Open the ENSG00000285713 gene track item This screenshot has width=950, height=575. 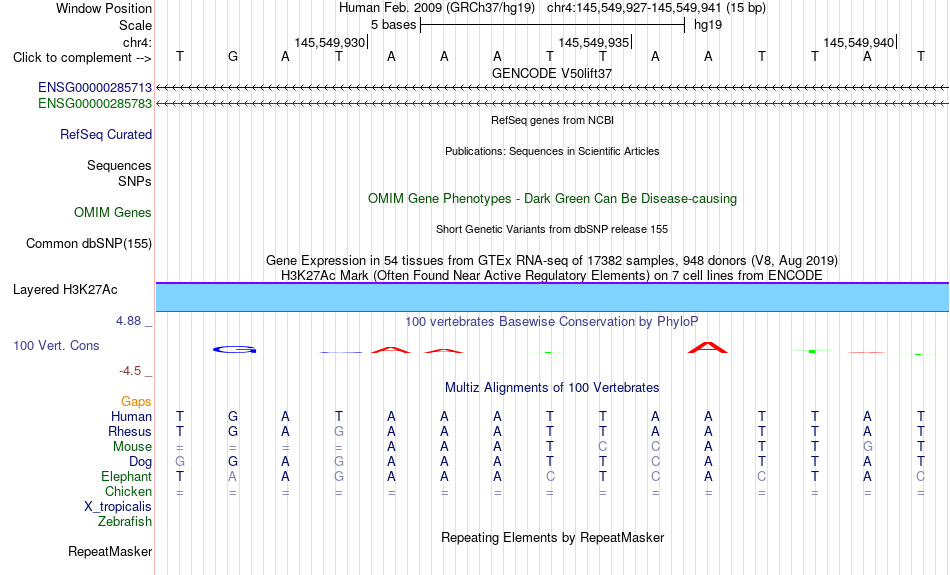click(x=95, y=88)
